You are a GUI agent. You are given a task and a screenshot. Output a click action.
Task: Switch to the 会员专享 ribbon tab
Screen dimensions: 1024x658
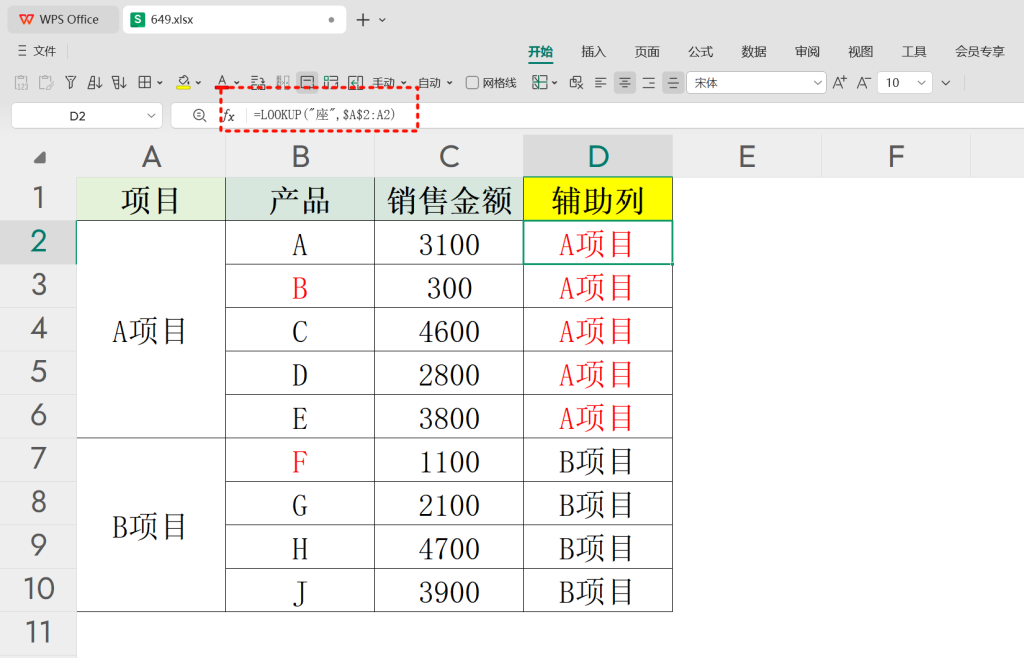coord(980,52)
